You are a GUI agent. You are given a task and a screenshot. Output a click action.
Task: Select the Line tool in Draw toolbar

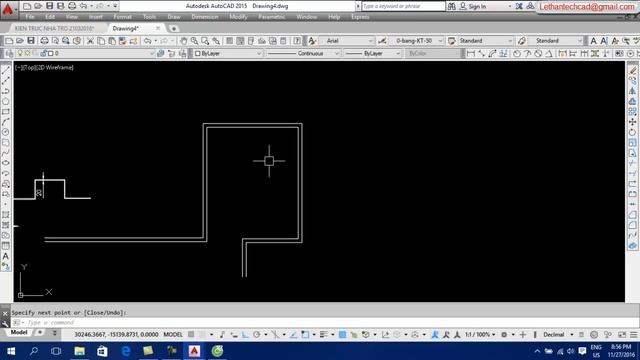point(6,70)
